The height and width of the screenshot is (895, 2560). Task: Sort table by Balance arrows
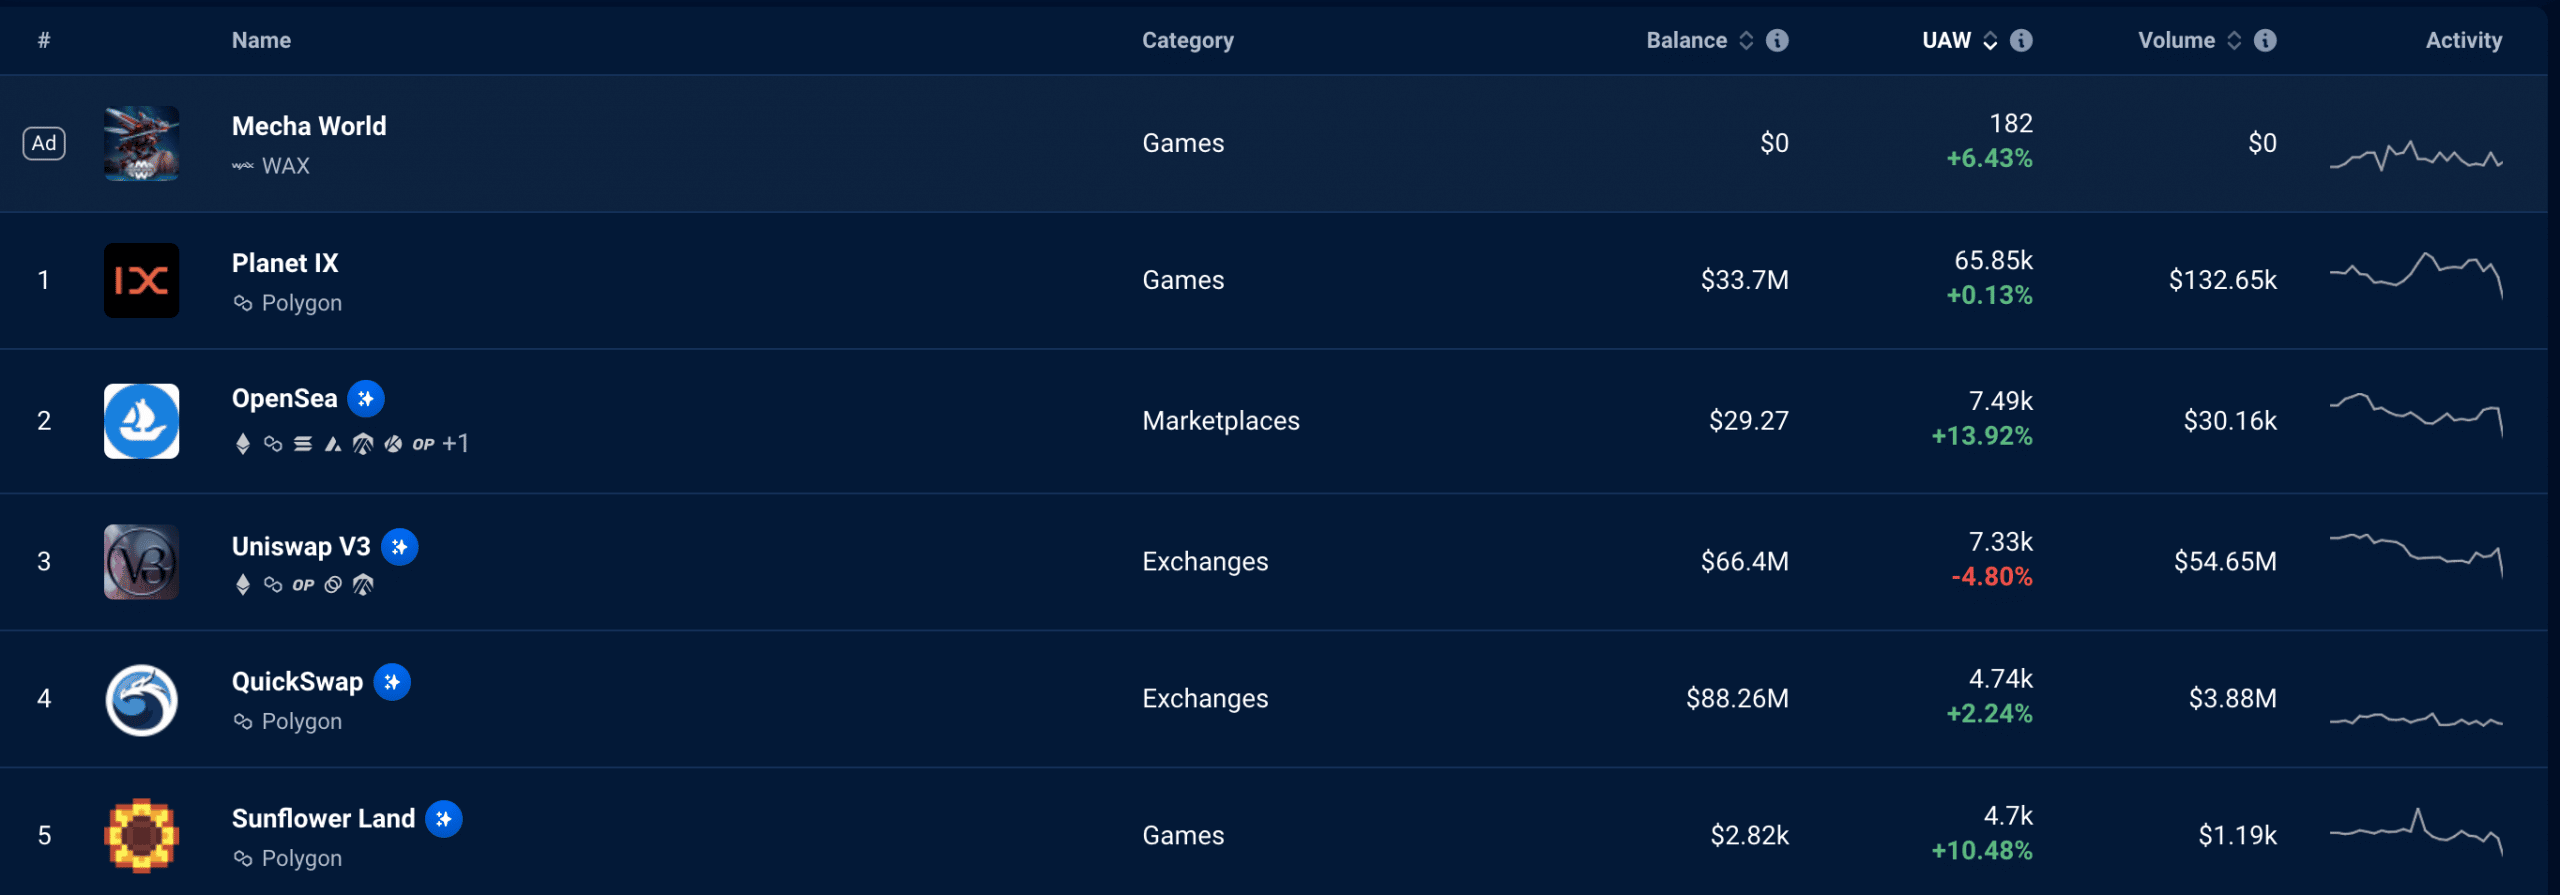[1746, 40]
